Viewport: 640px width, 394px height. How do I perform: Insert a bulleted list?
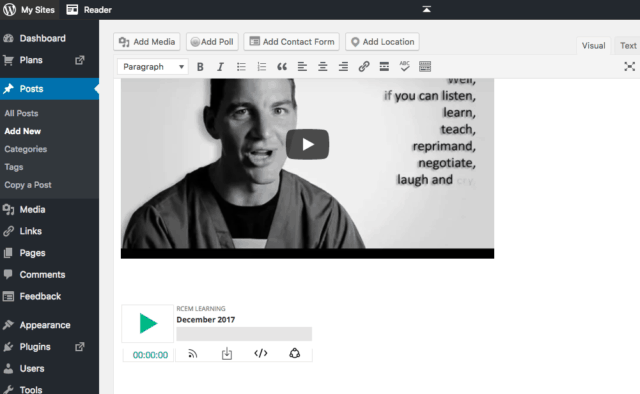[241, 67]
